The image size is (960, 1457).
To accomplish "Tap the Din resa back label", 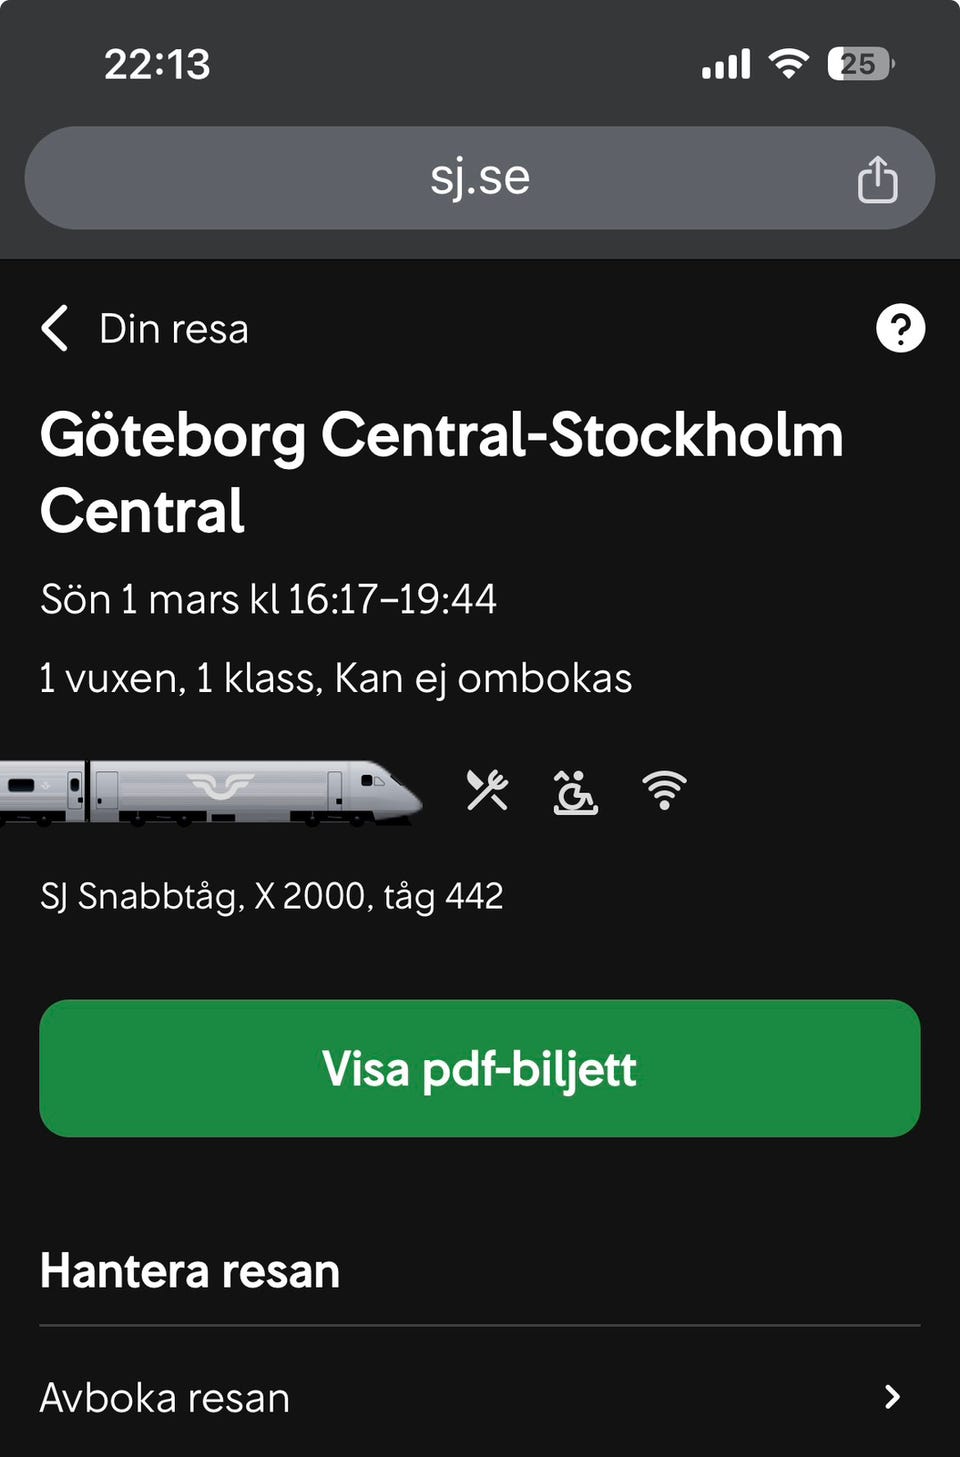I will (x=174, y=328).
